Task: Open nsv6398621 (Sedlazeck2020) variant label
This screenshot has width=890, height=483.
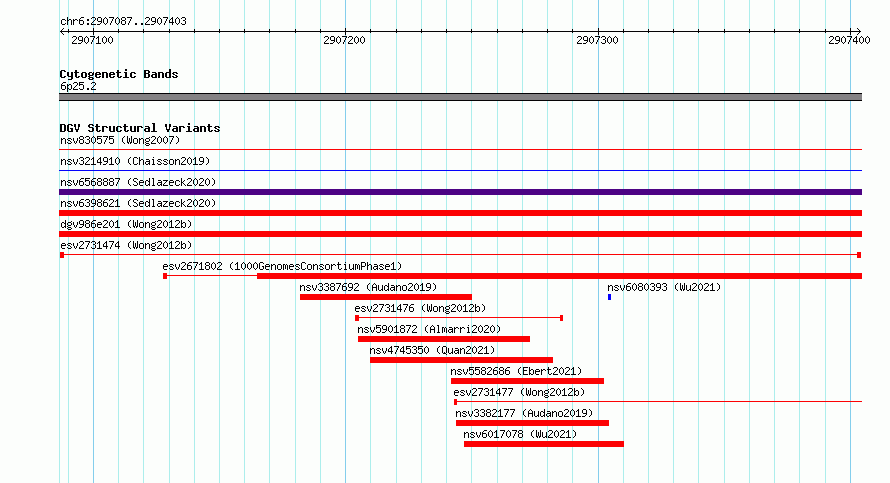Action: pos(138,203)
